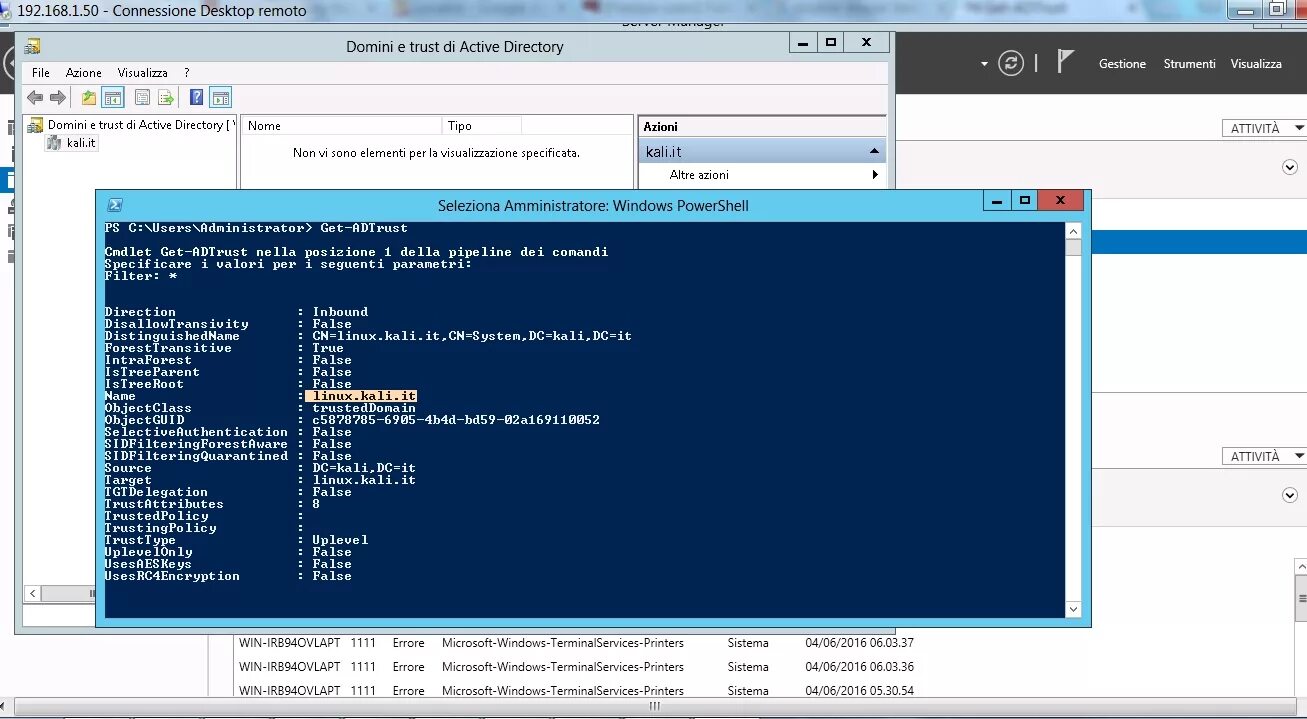
Task: Open the upper ATTIVITÀ dropdown
Action: pos(1264,128)
